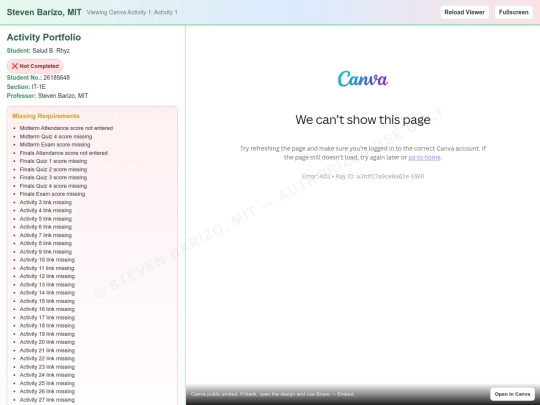540x405 pixels.
Task: Select 'Activity 26 link missing'
Action: [x=47, y=392]
